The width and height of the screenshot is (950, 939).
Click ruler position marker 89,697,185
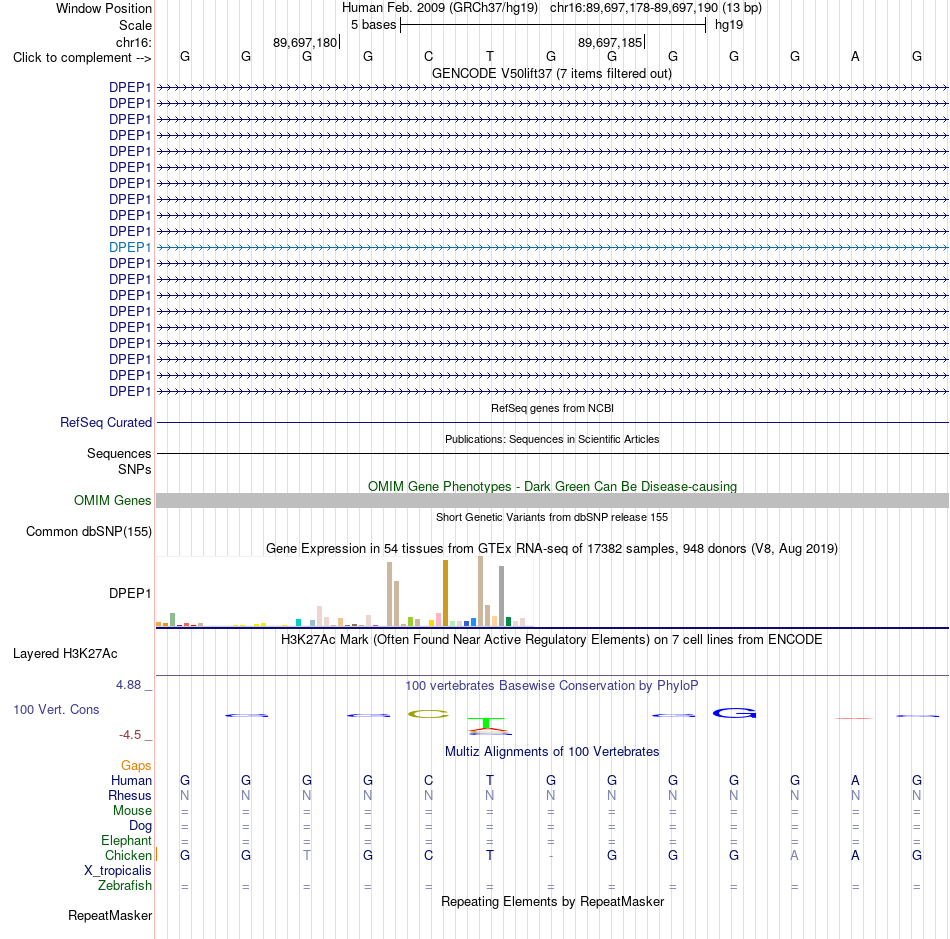pos(610,42)
